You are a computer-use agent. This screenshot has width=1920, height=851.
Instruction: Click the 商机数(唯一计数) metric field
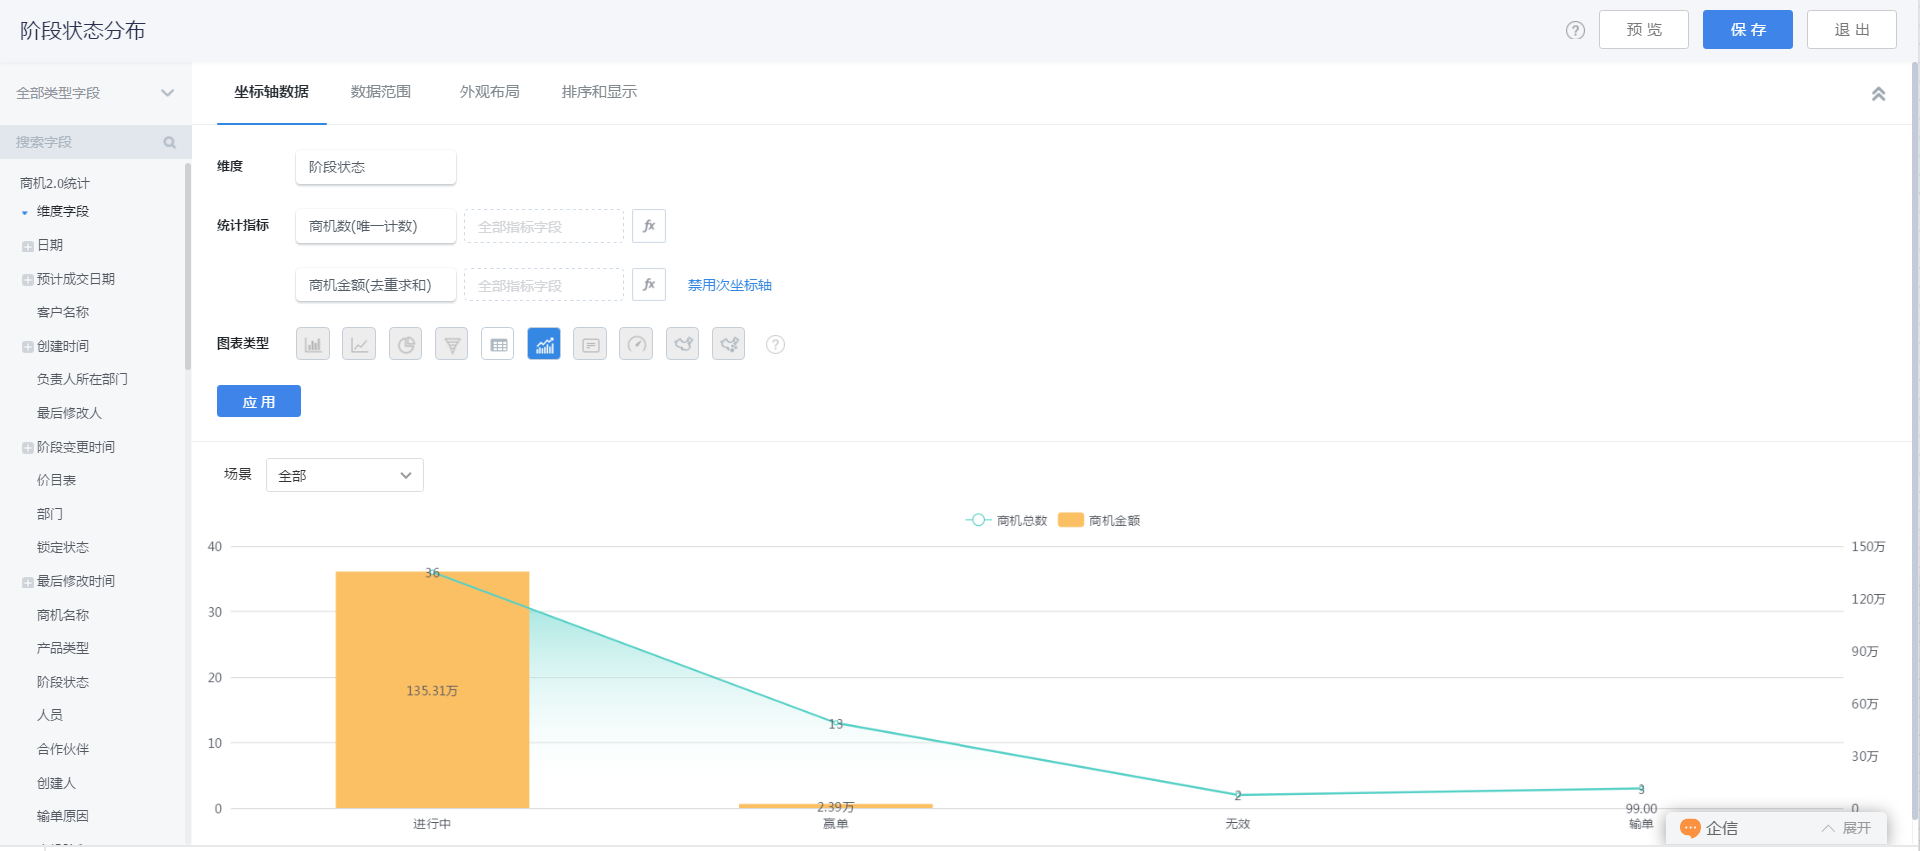tap(376, 226)
